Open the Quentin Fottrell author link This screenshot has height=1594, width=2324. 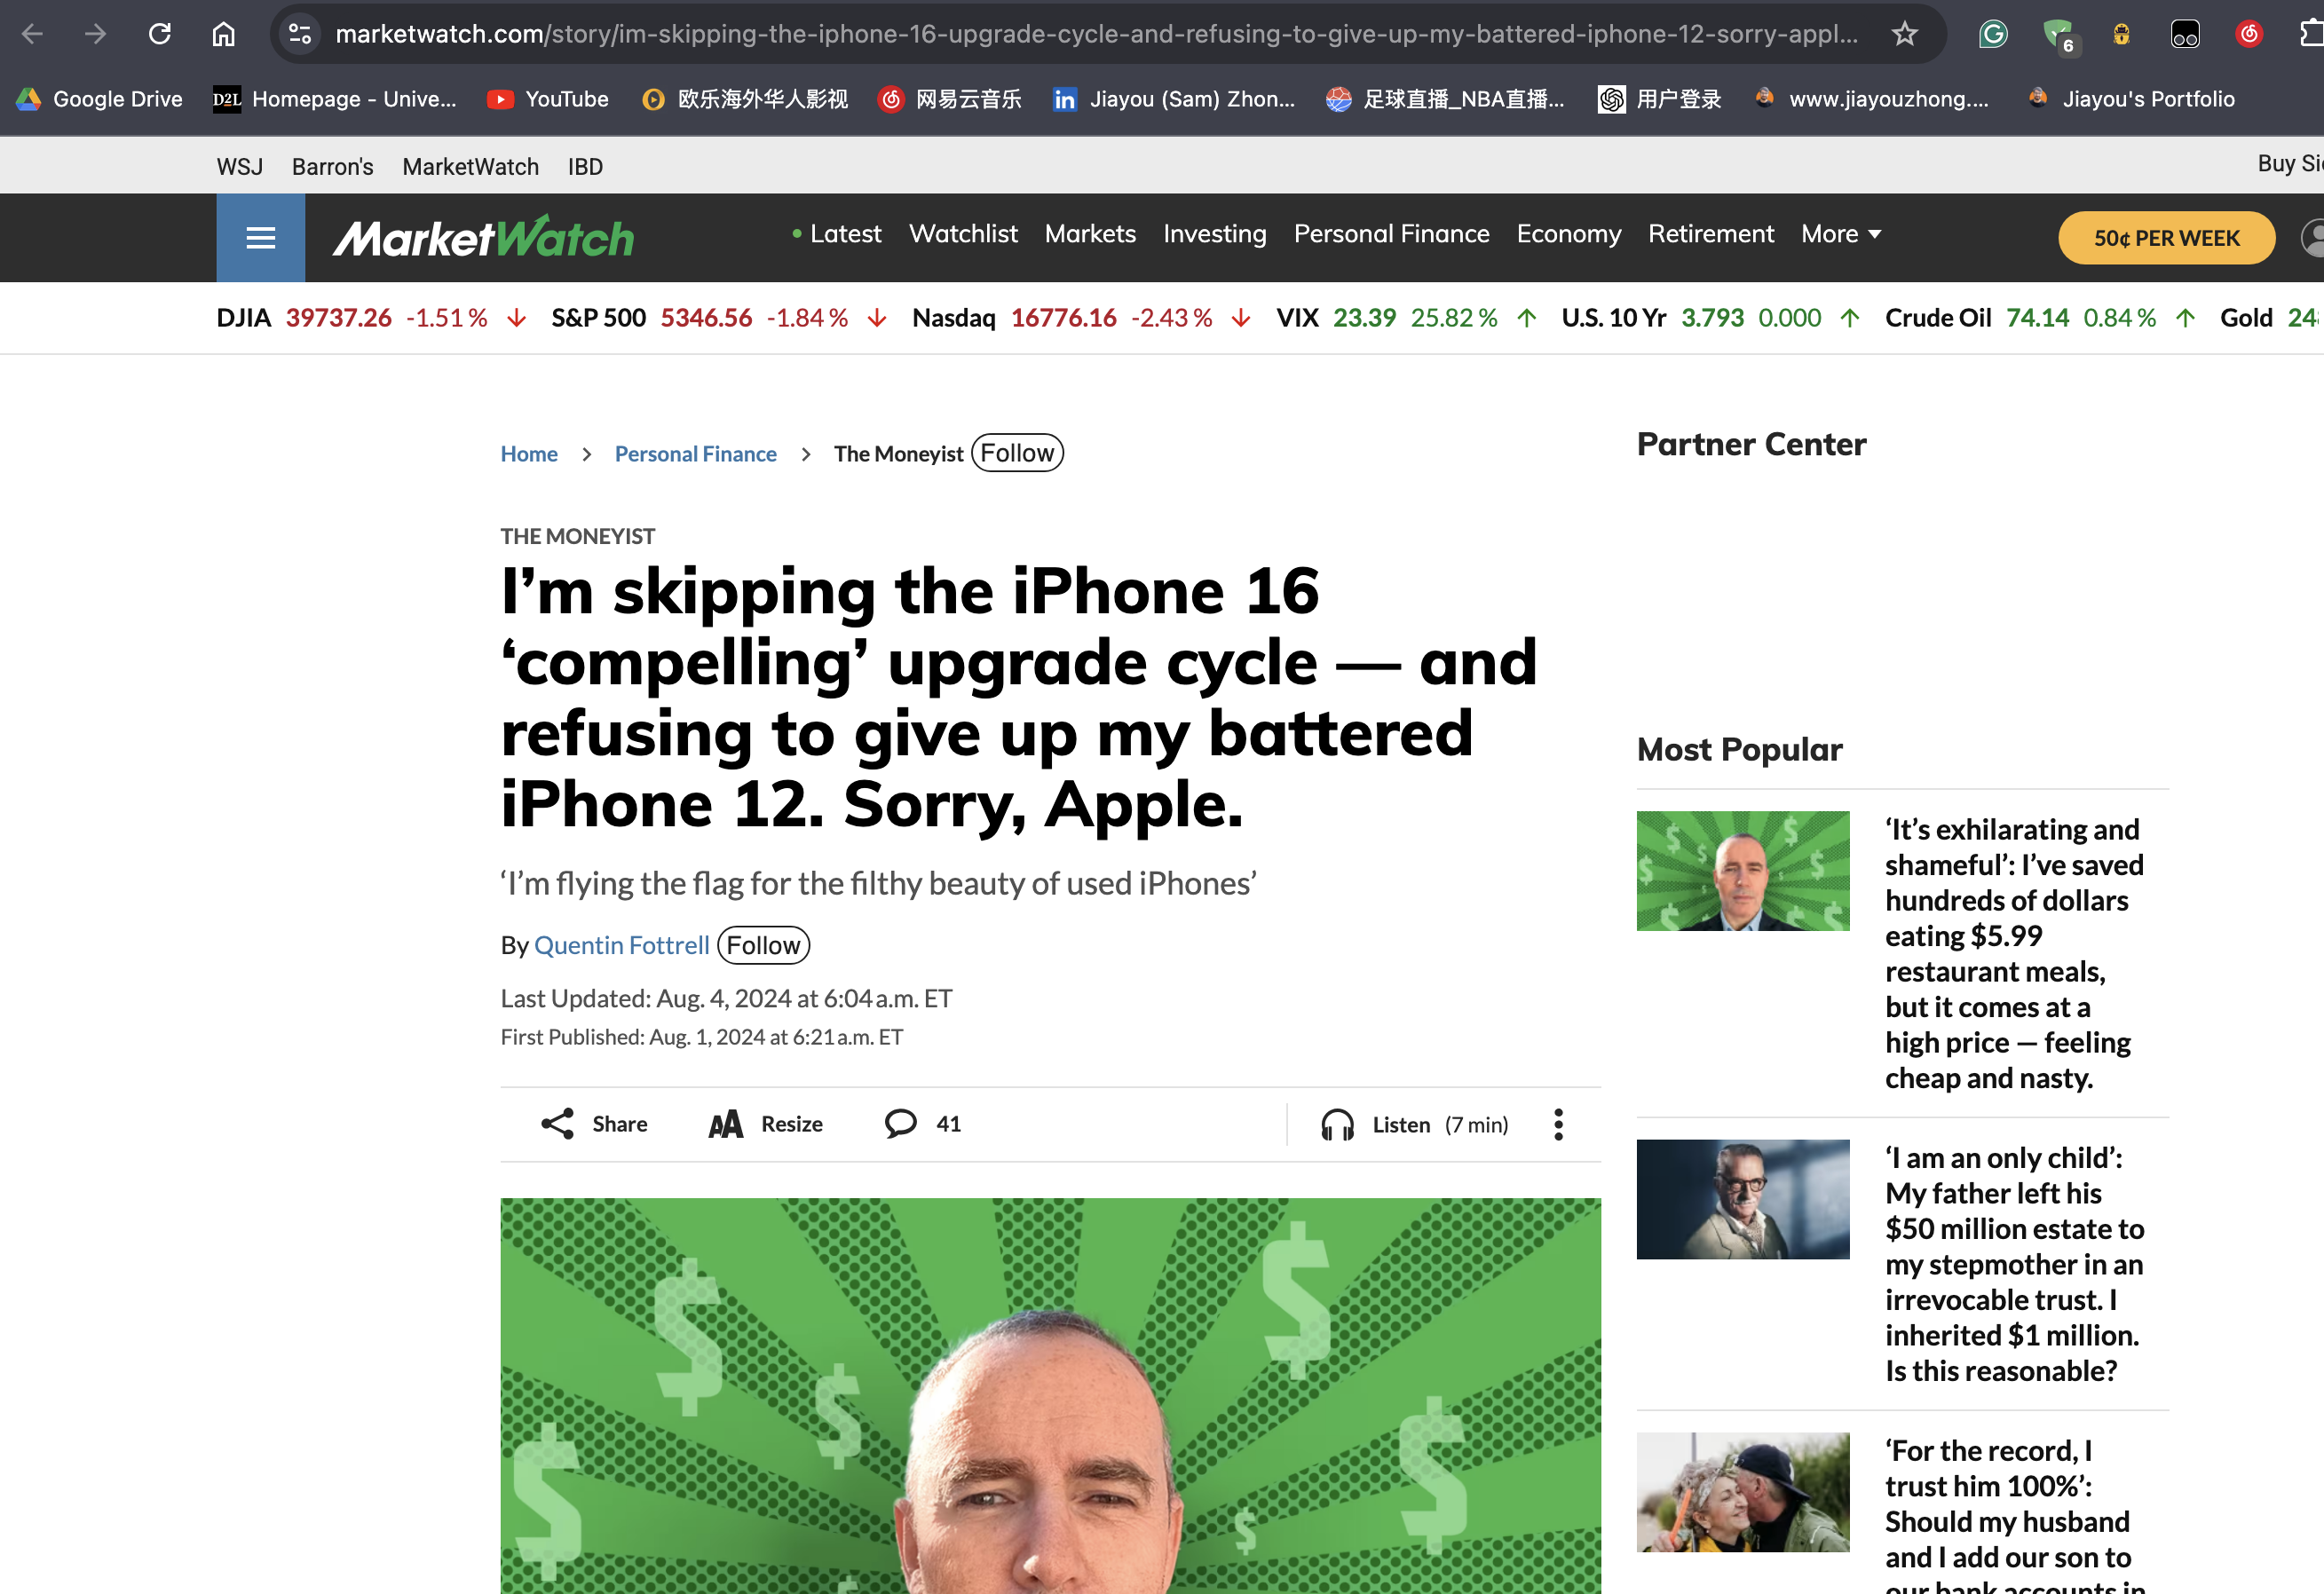pyautogui.click(x=621, y=945)
